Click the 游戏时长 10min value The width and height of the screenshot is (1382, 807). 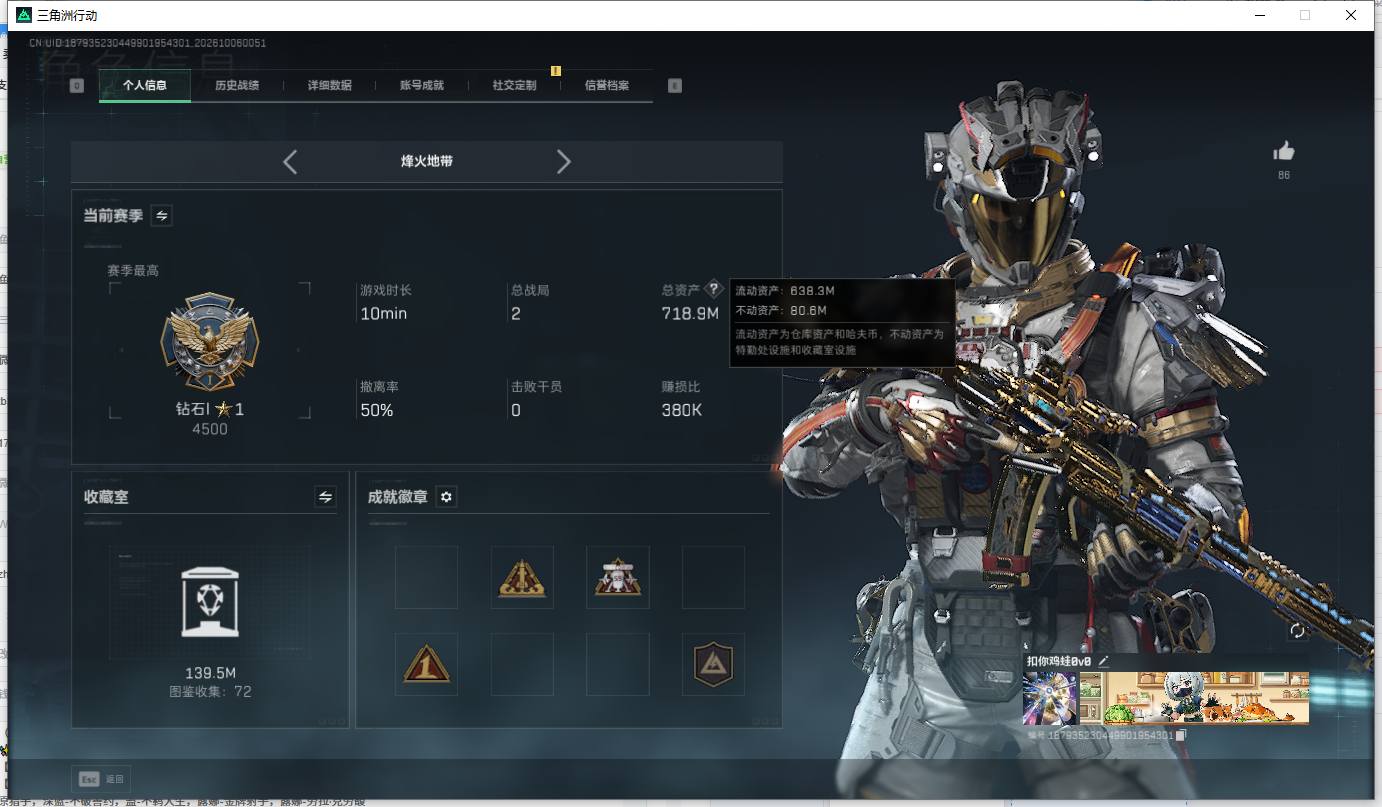click(384, 313)
